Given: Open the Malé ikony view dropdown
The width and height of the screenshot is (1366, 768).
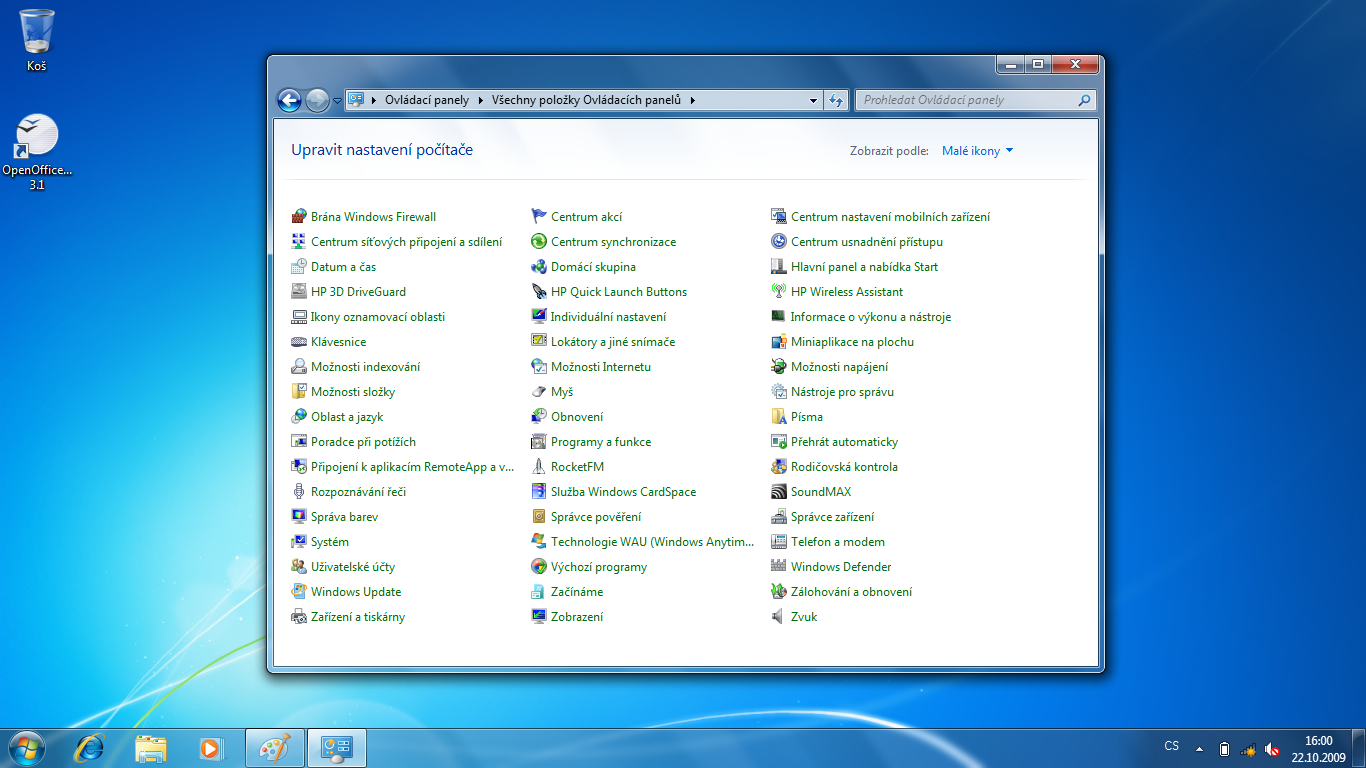Looking at the screenshot, I should tap(977, 151).
